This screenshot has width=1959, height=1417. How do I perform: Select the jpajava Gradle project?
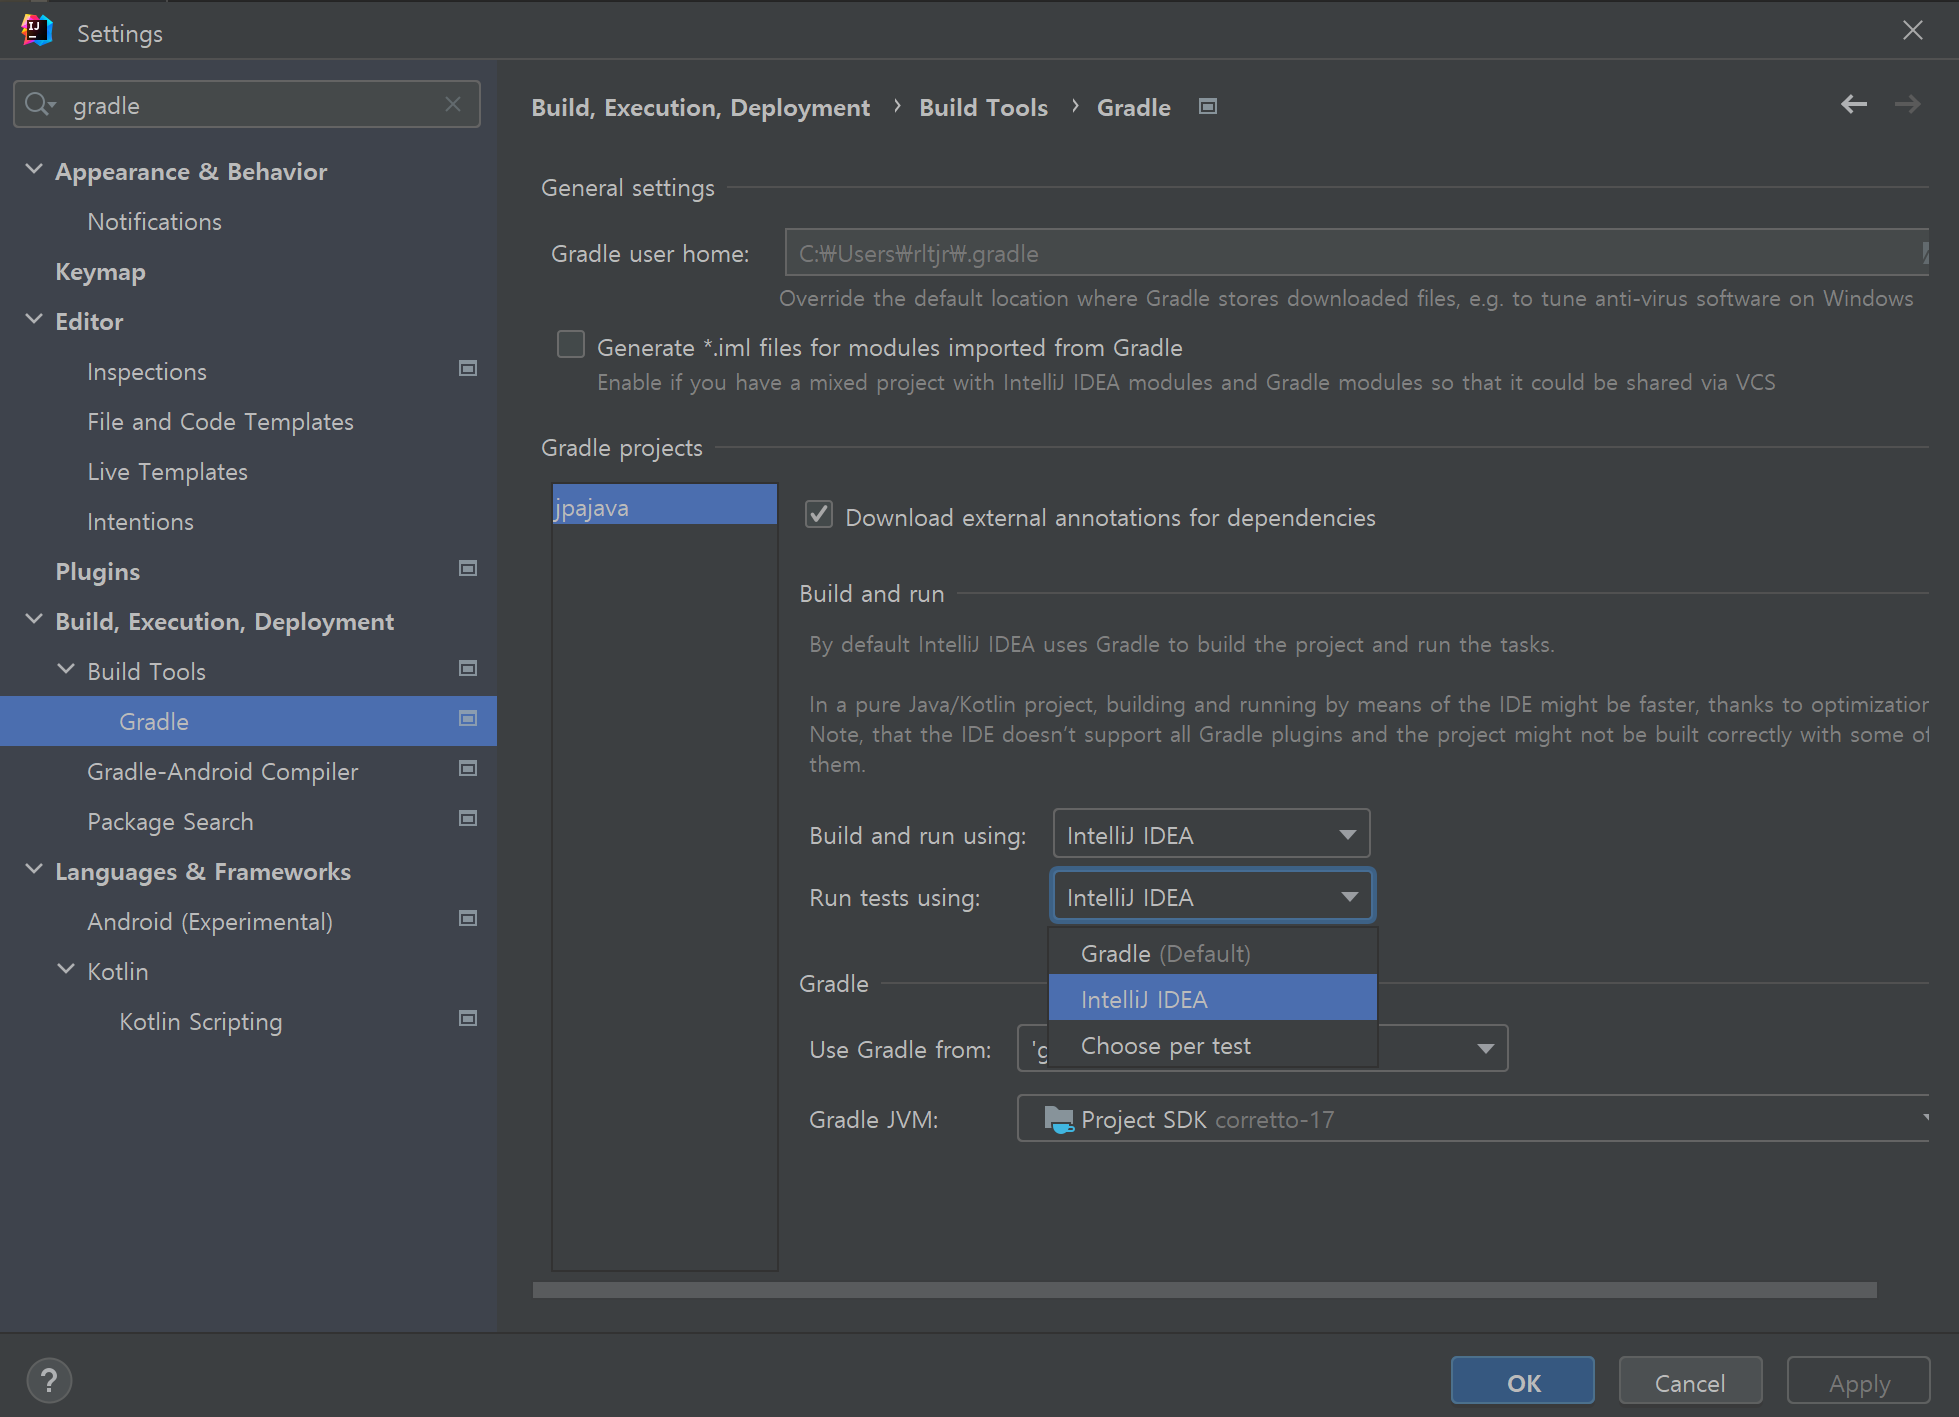[664, 506]
